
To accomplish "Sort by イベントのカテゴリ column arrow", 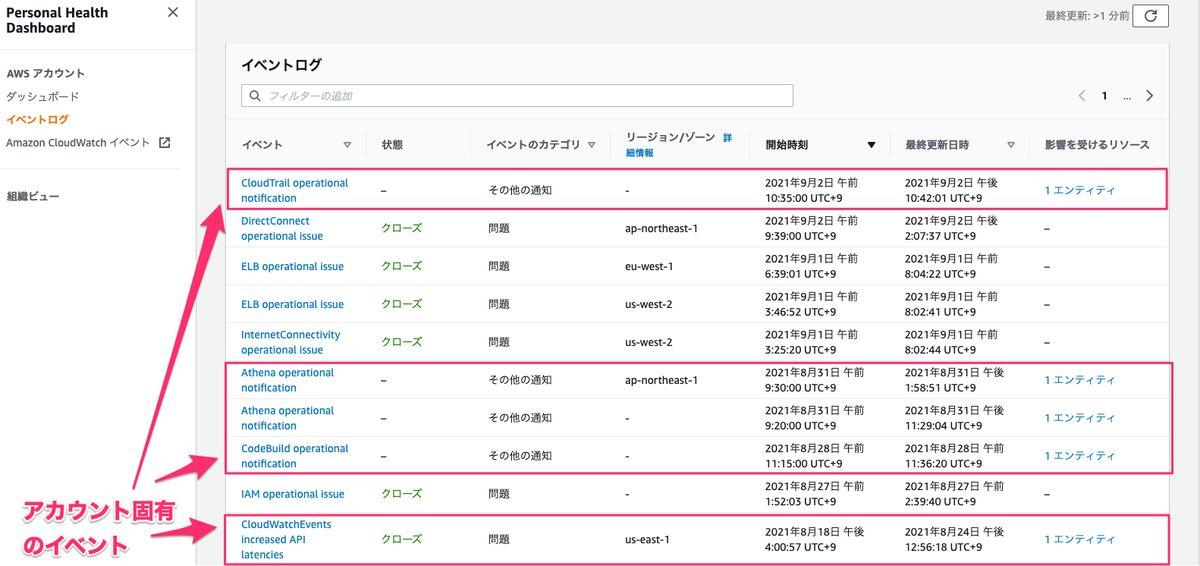I will [x=592, y=145].
